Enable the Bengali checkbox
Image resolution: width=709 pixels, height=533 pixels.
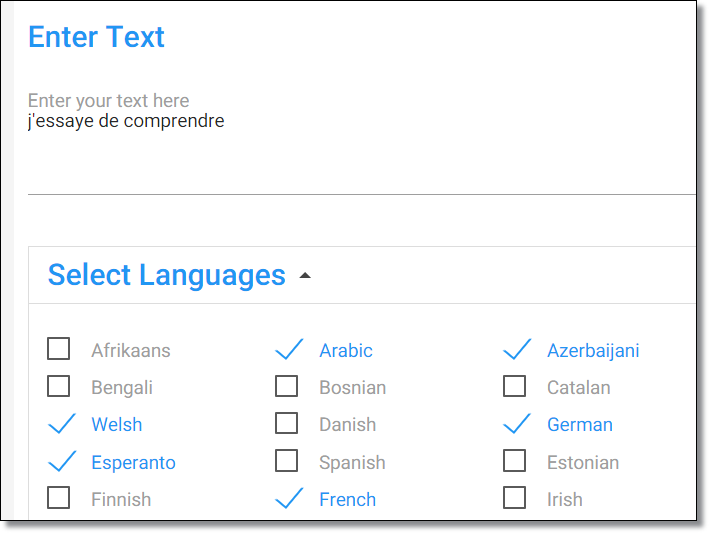59,386
